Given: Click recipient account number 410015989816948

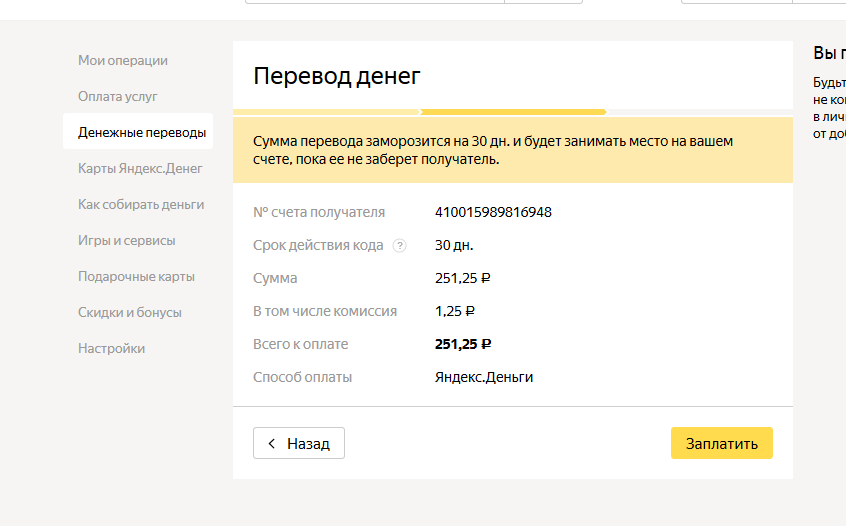Looking at the screenshot, I should [x=493, y=212].
